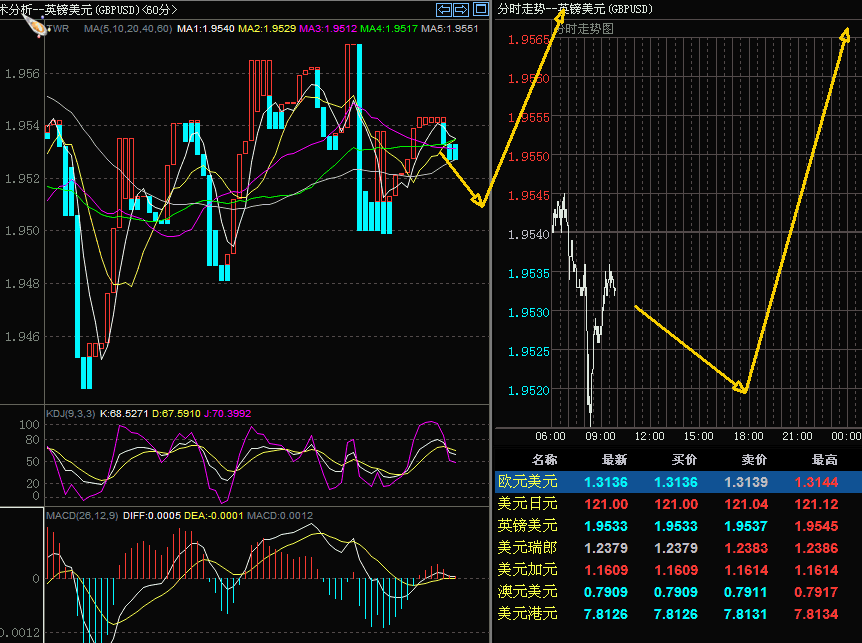This screenshot has height=643, width=862.
Task: Click the right arrow icon in chart header
Action: click(461, 9)
